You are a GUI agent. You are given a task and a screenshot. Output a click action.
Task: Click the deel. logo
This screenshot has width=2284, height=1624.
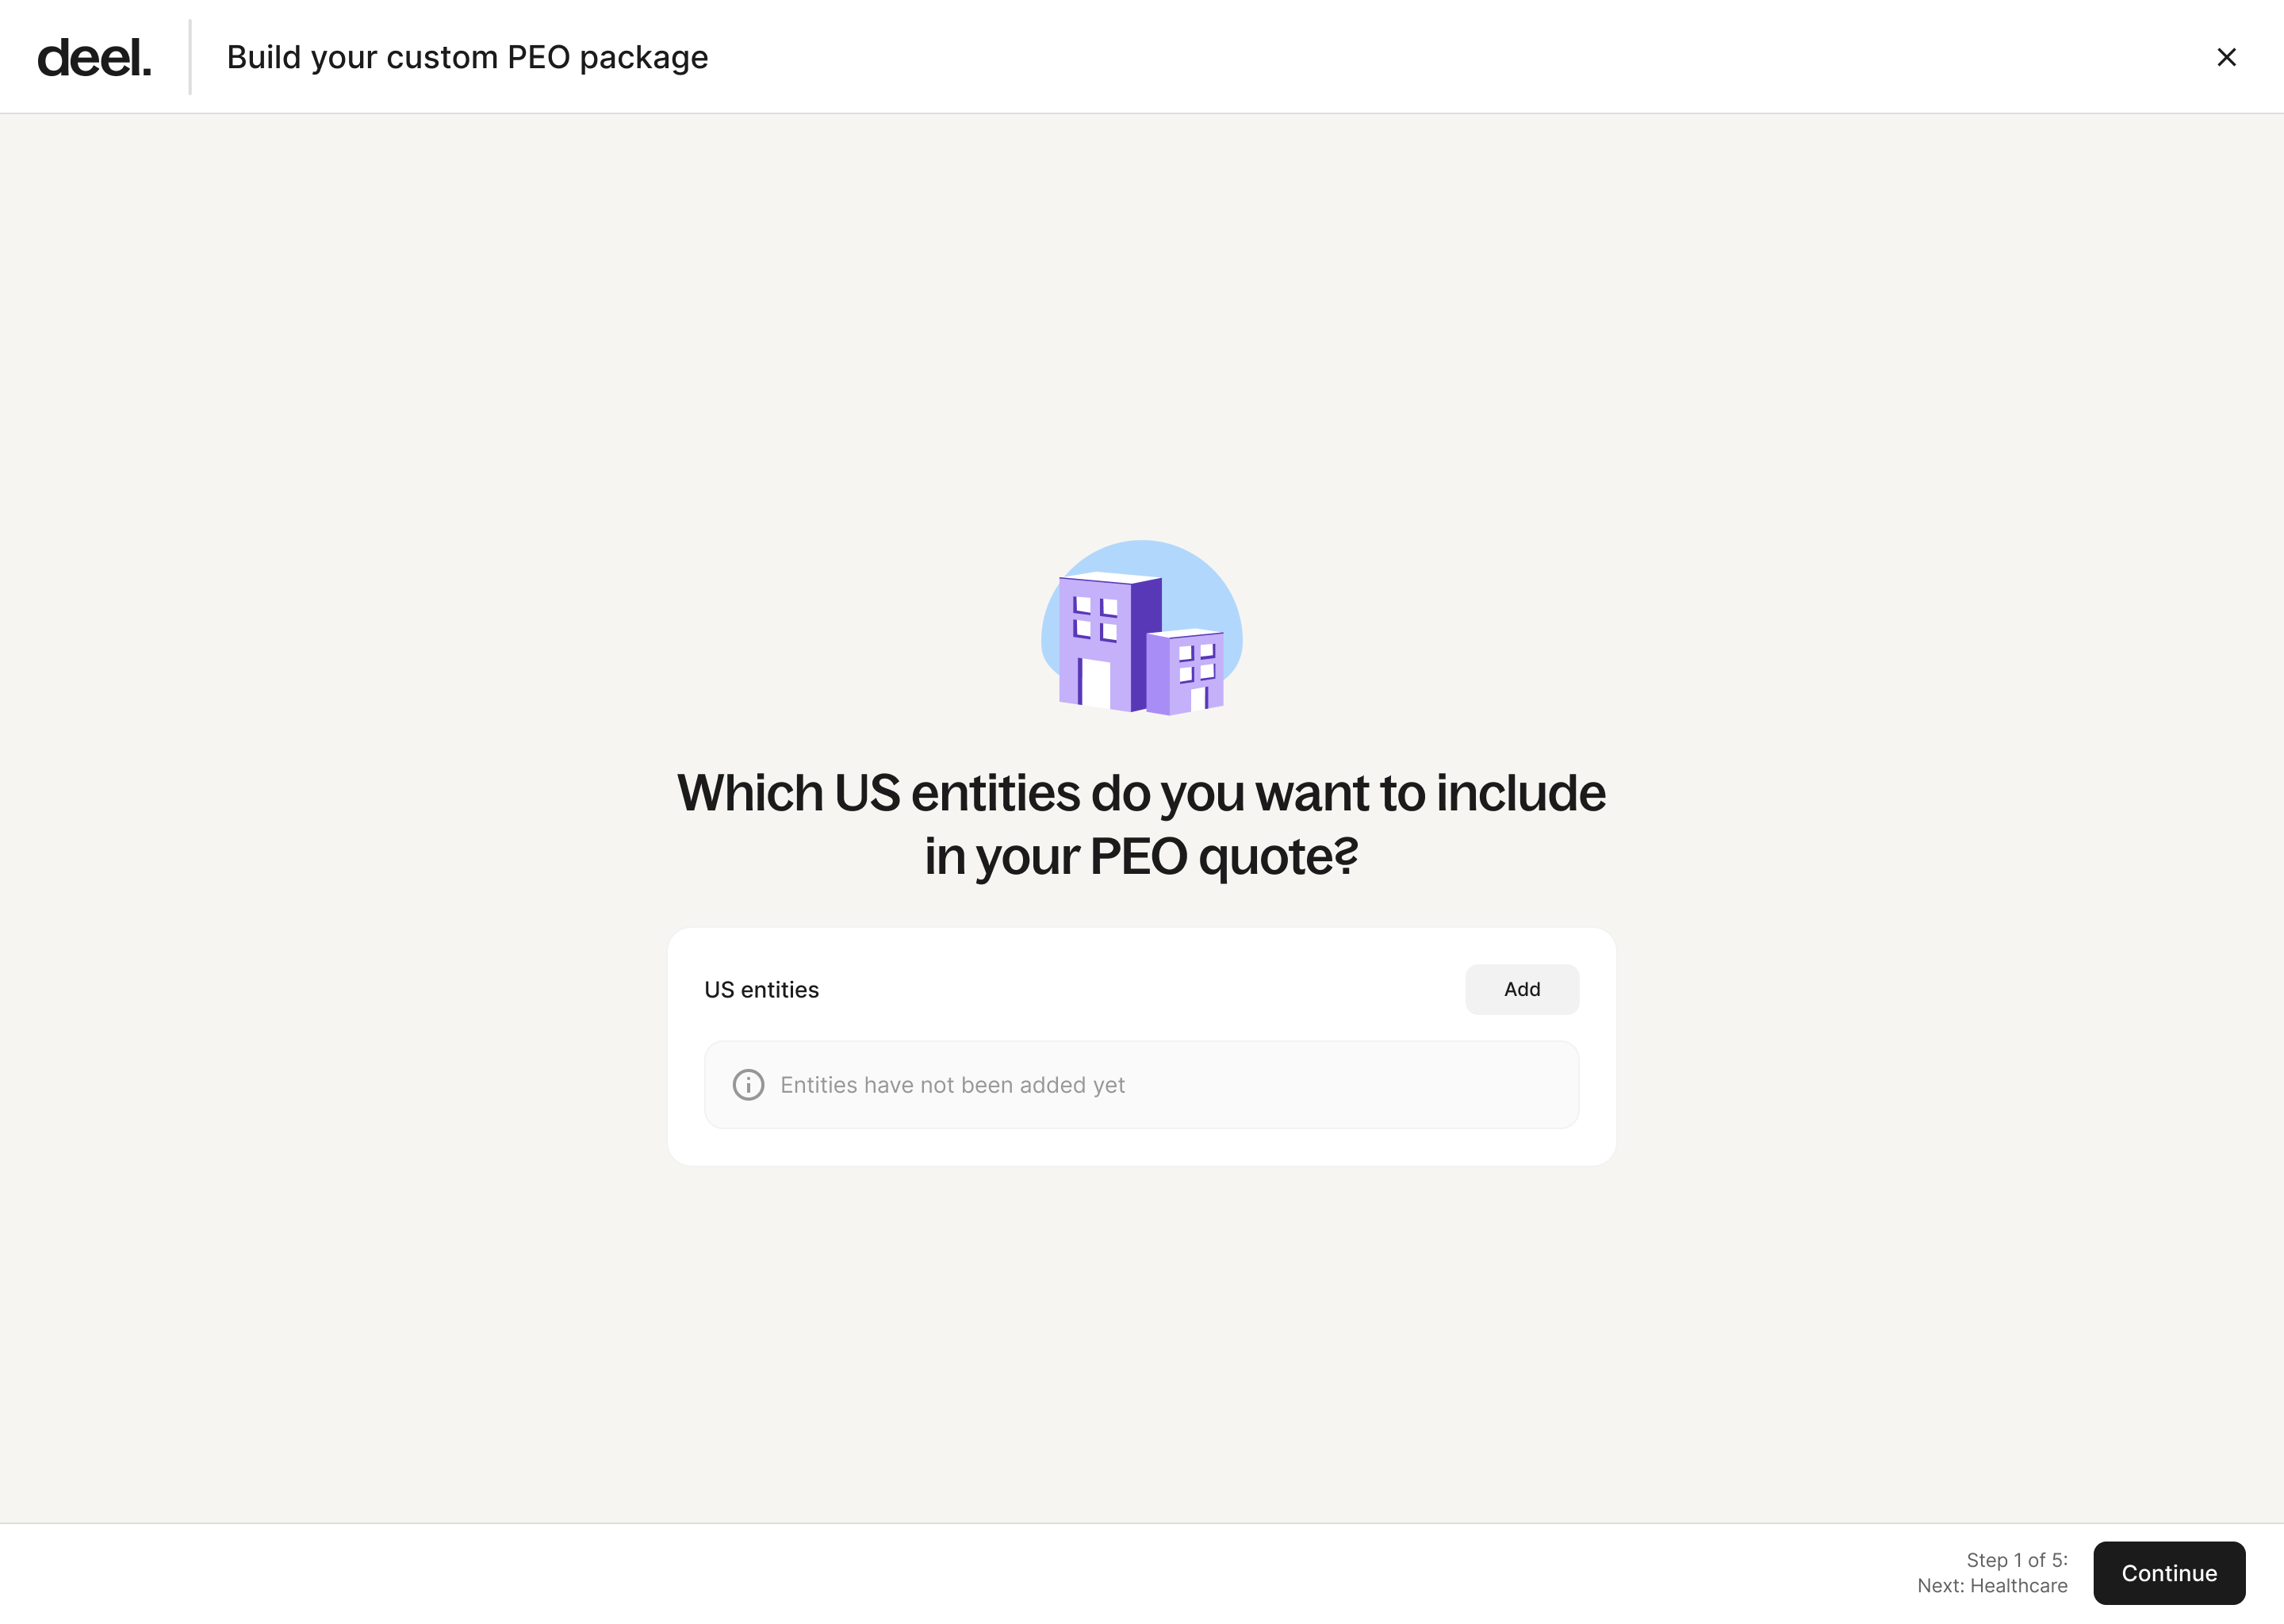[94, 58]
